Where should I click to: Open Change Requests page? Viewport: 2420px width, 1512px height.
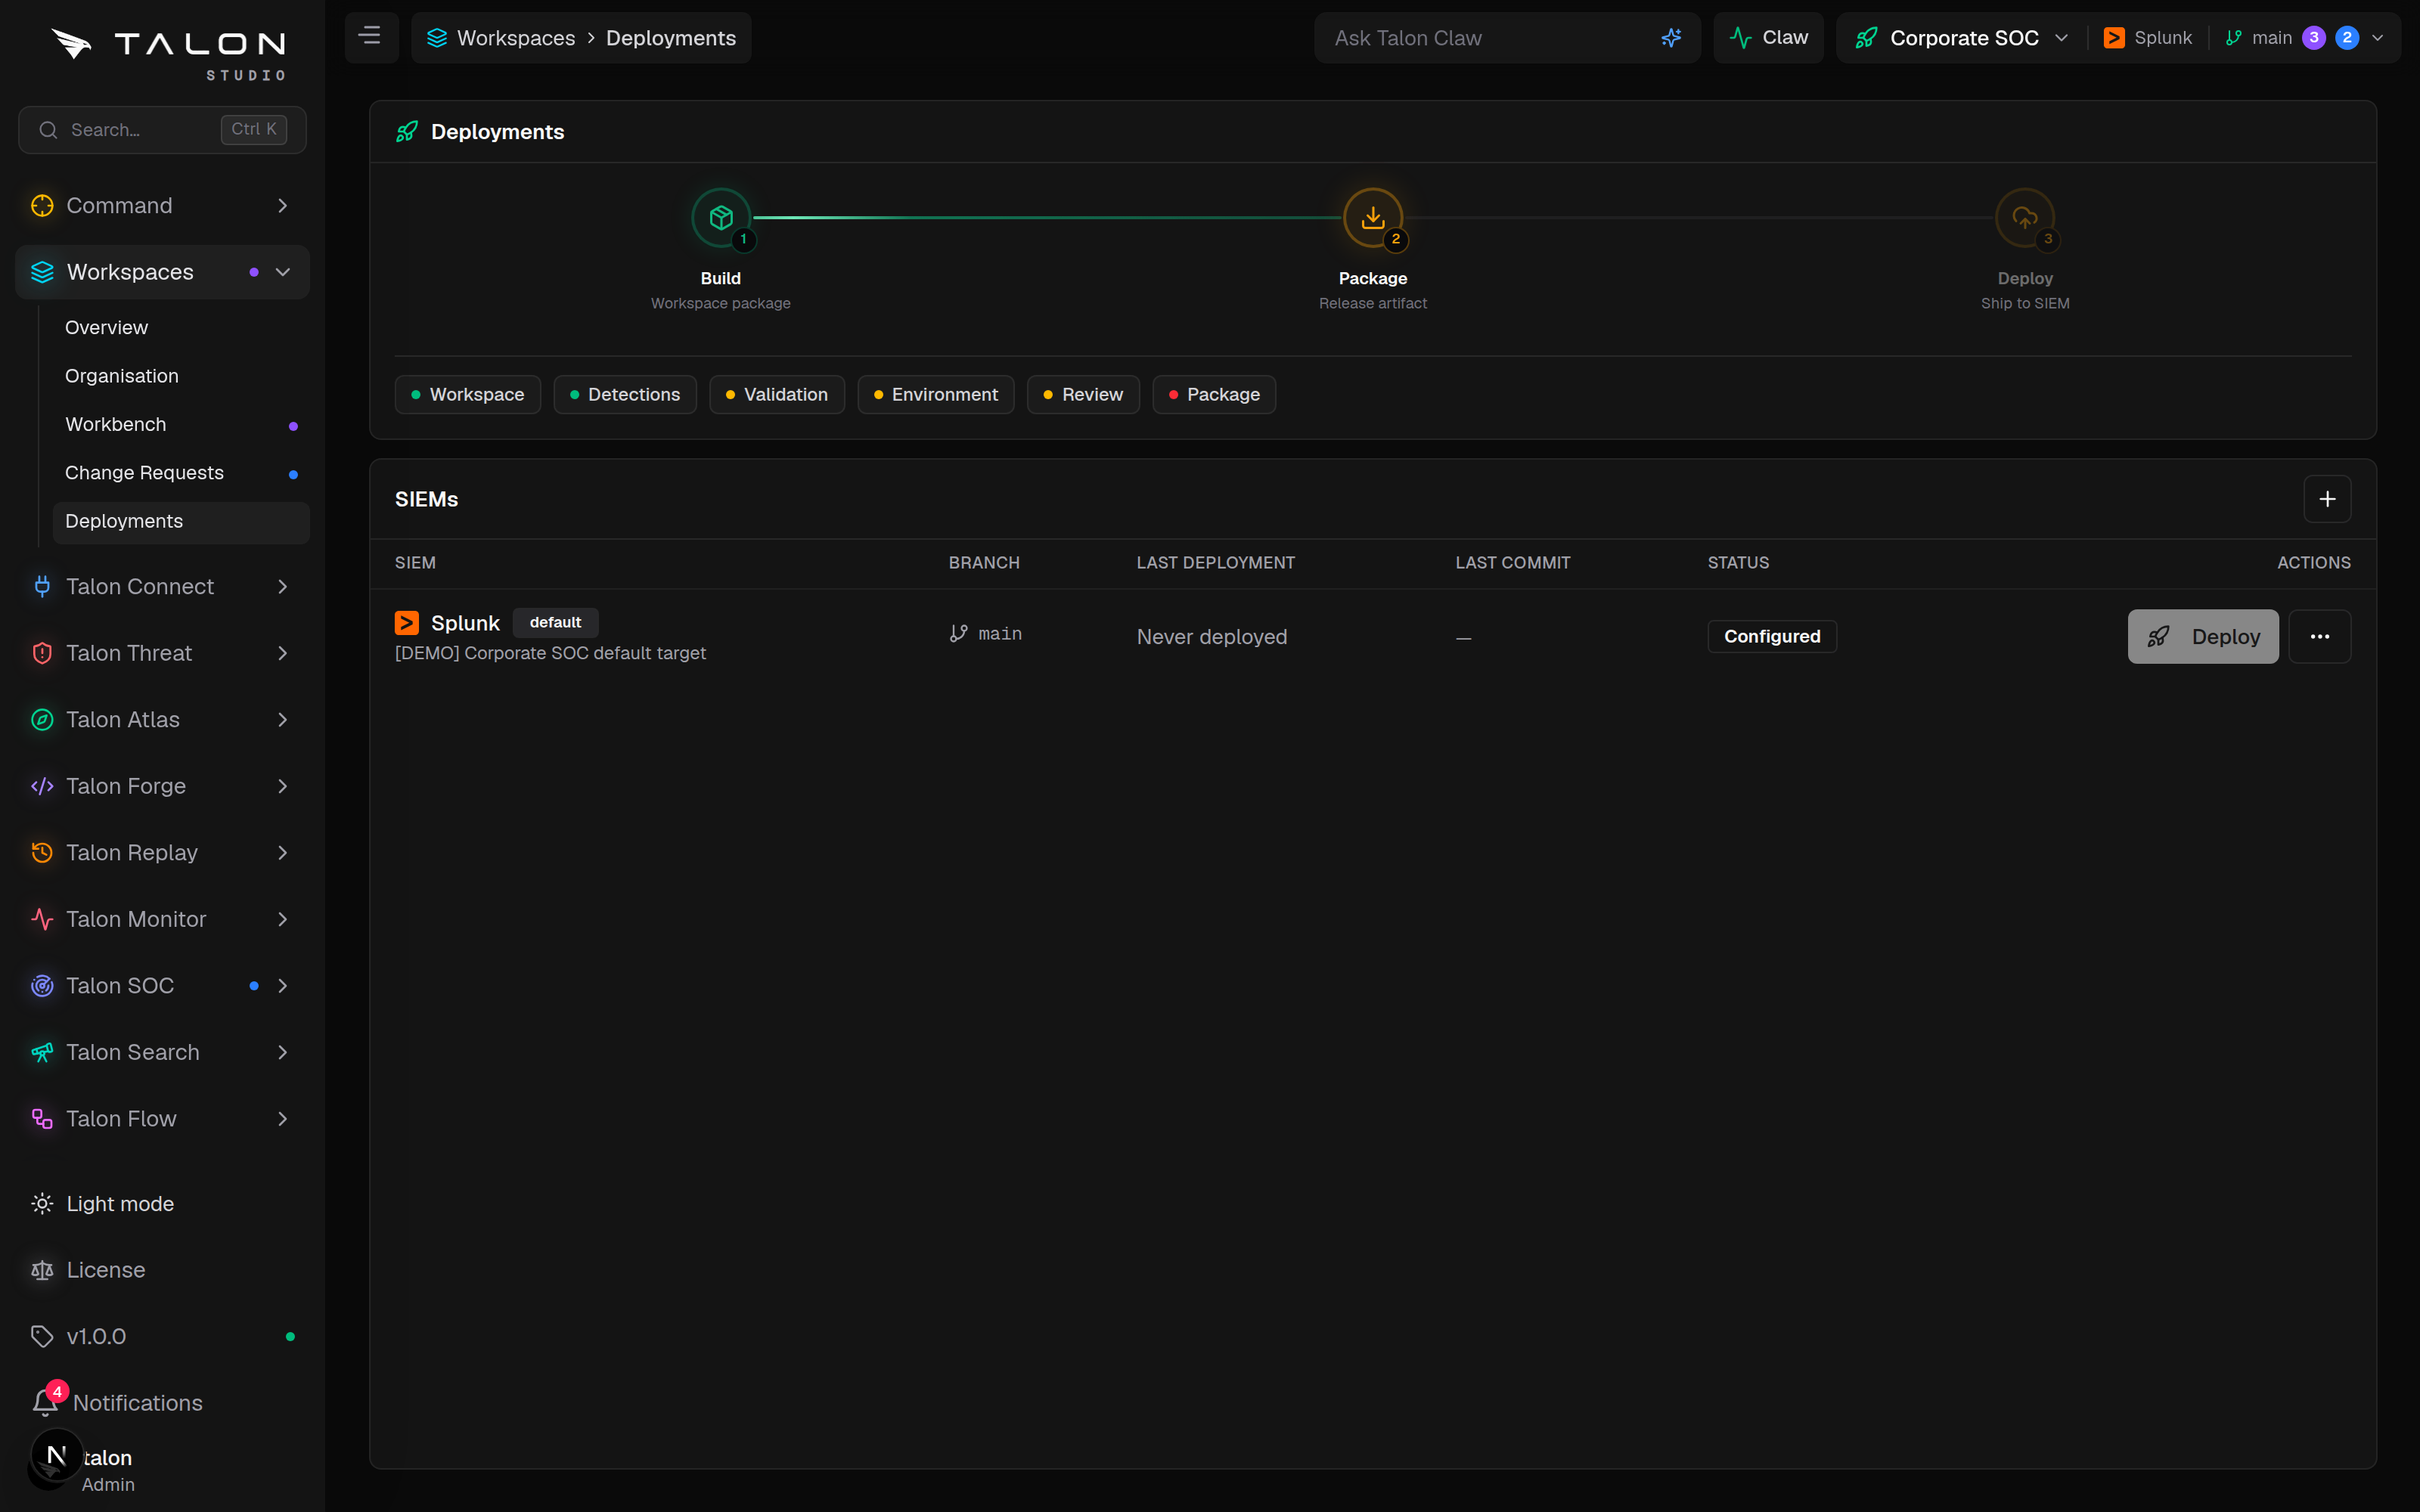tap(180, 473)
